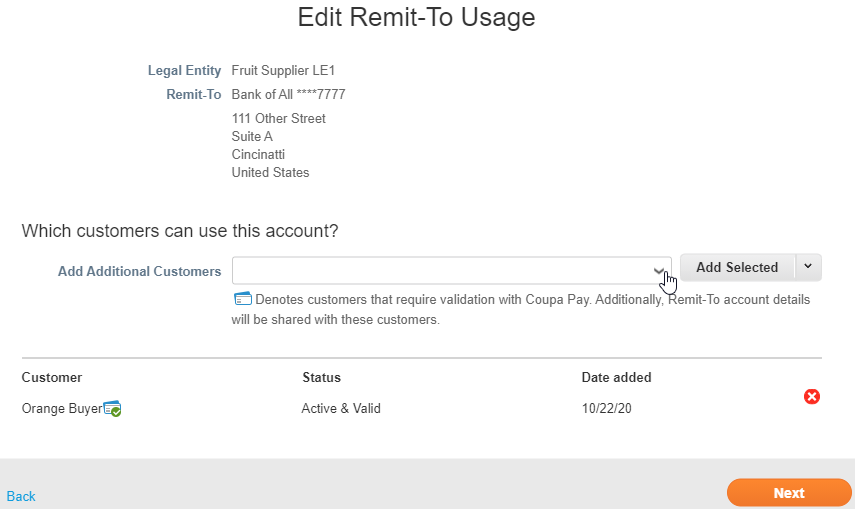The width and height of the screenshot is (855, 509).
Task: Click the Date added column header
Action: [616, 377]
